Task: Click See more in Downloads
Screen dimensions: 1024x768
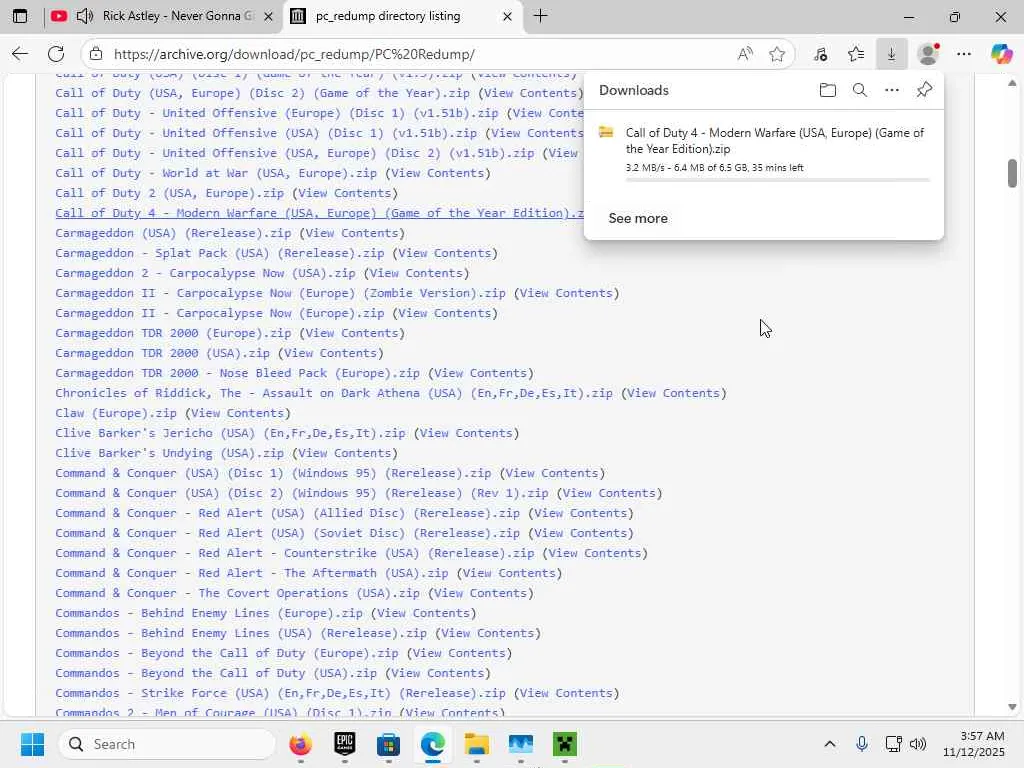Action: [x=638, y=218]
